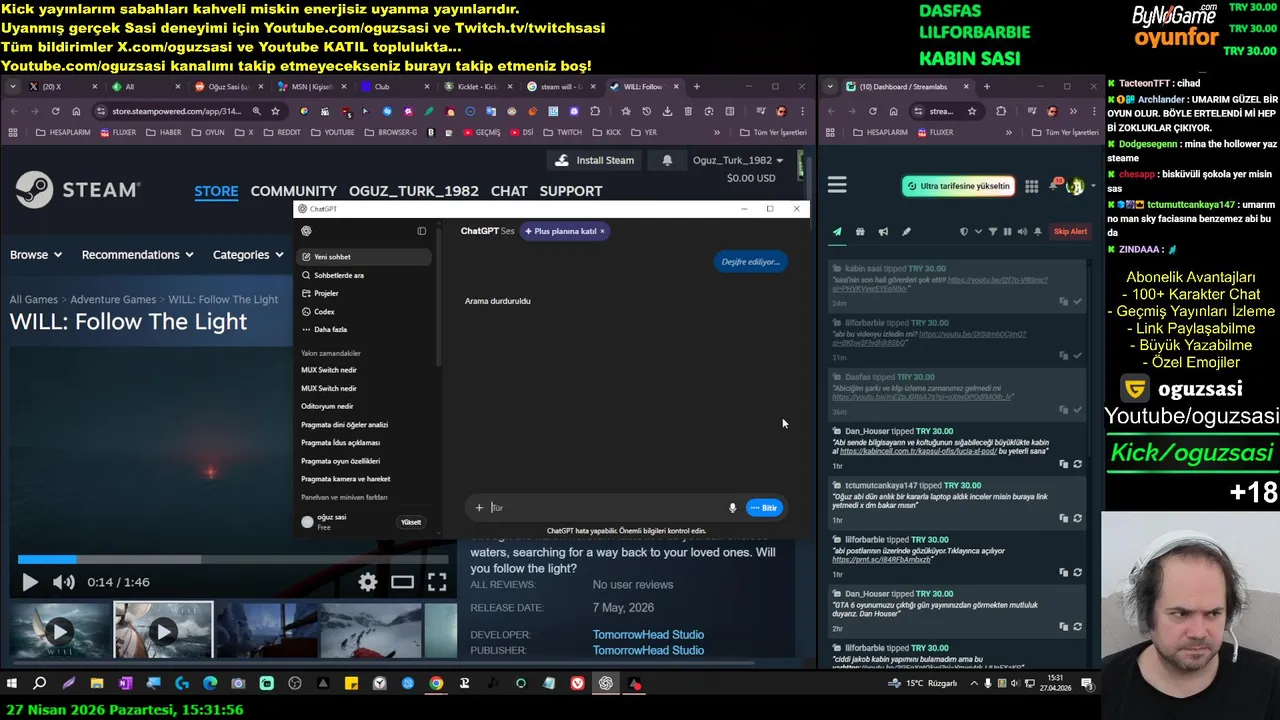Expand Steam Recommendations dropdown
The width and height of the screenshot is (1280, 720).
coord(137,255)
